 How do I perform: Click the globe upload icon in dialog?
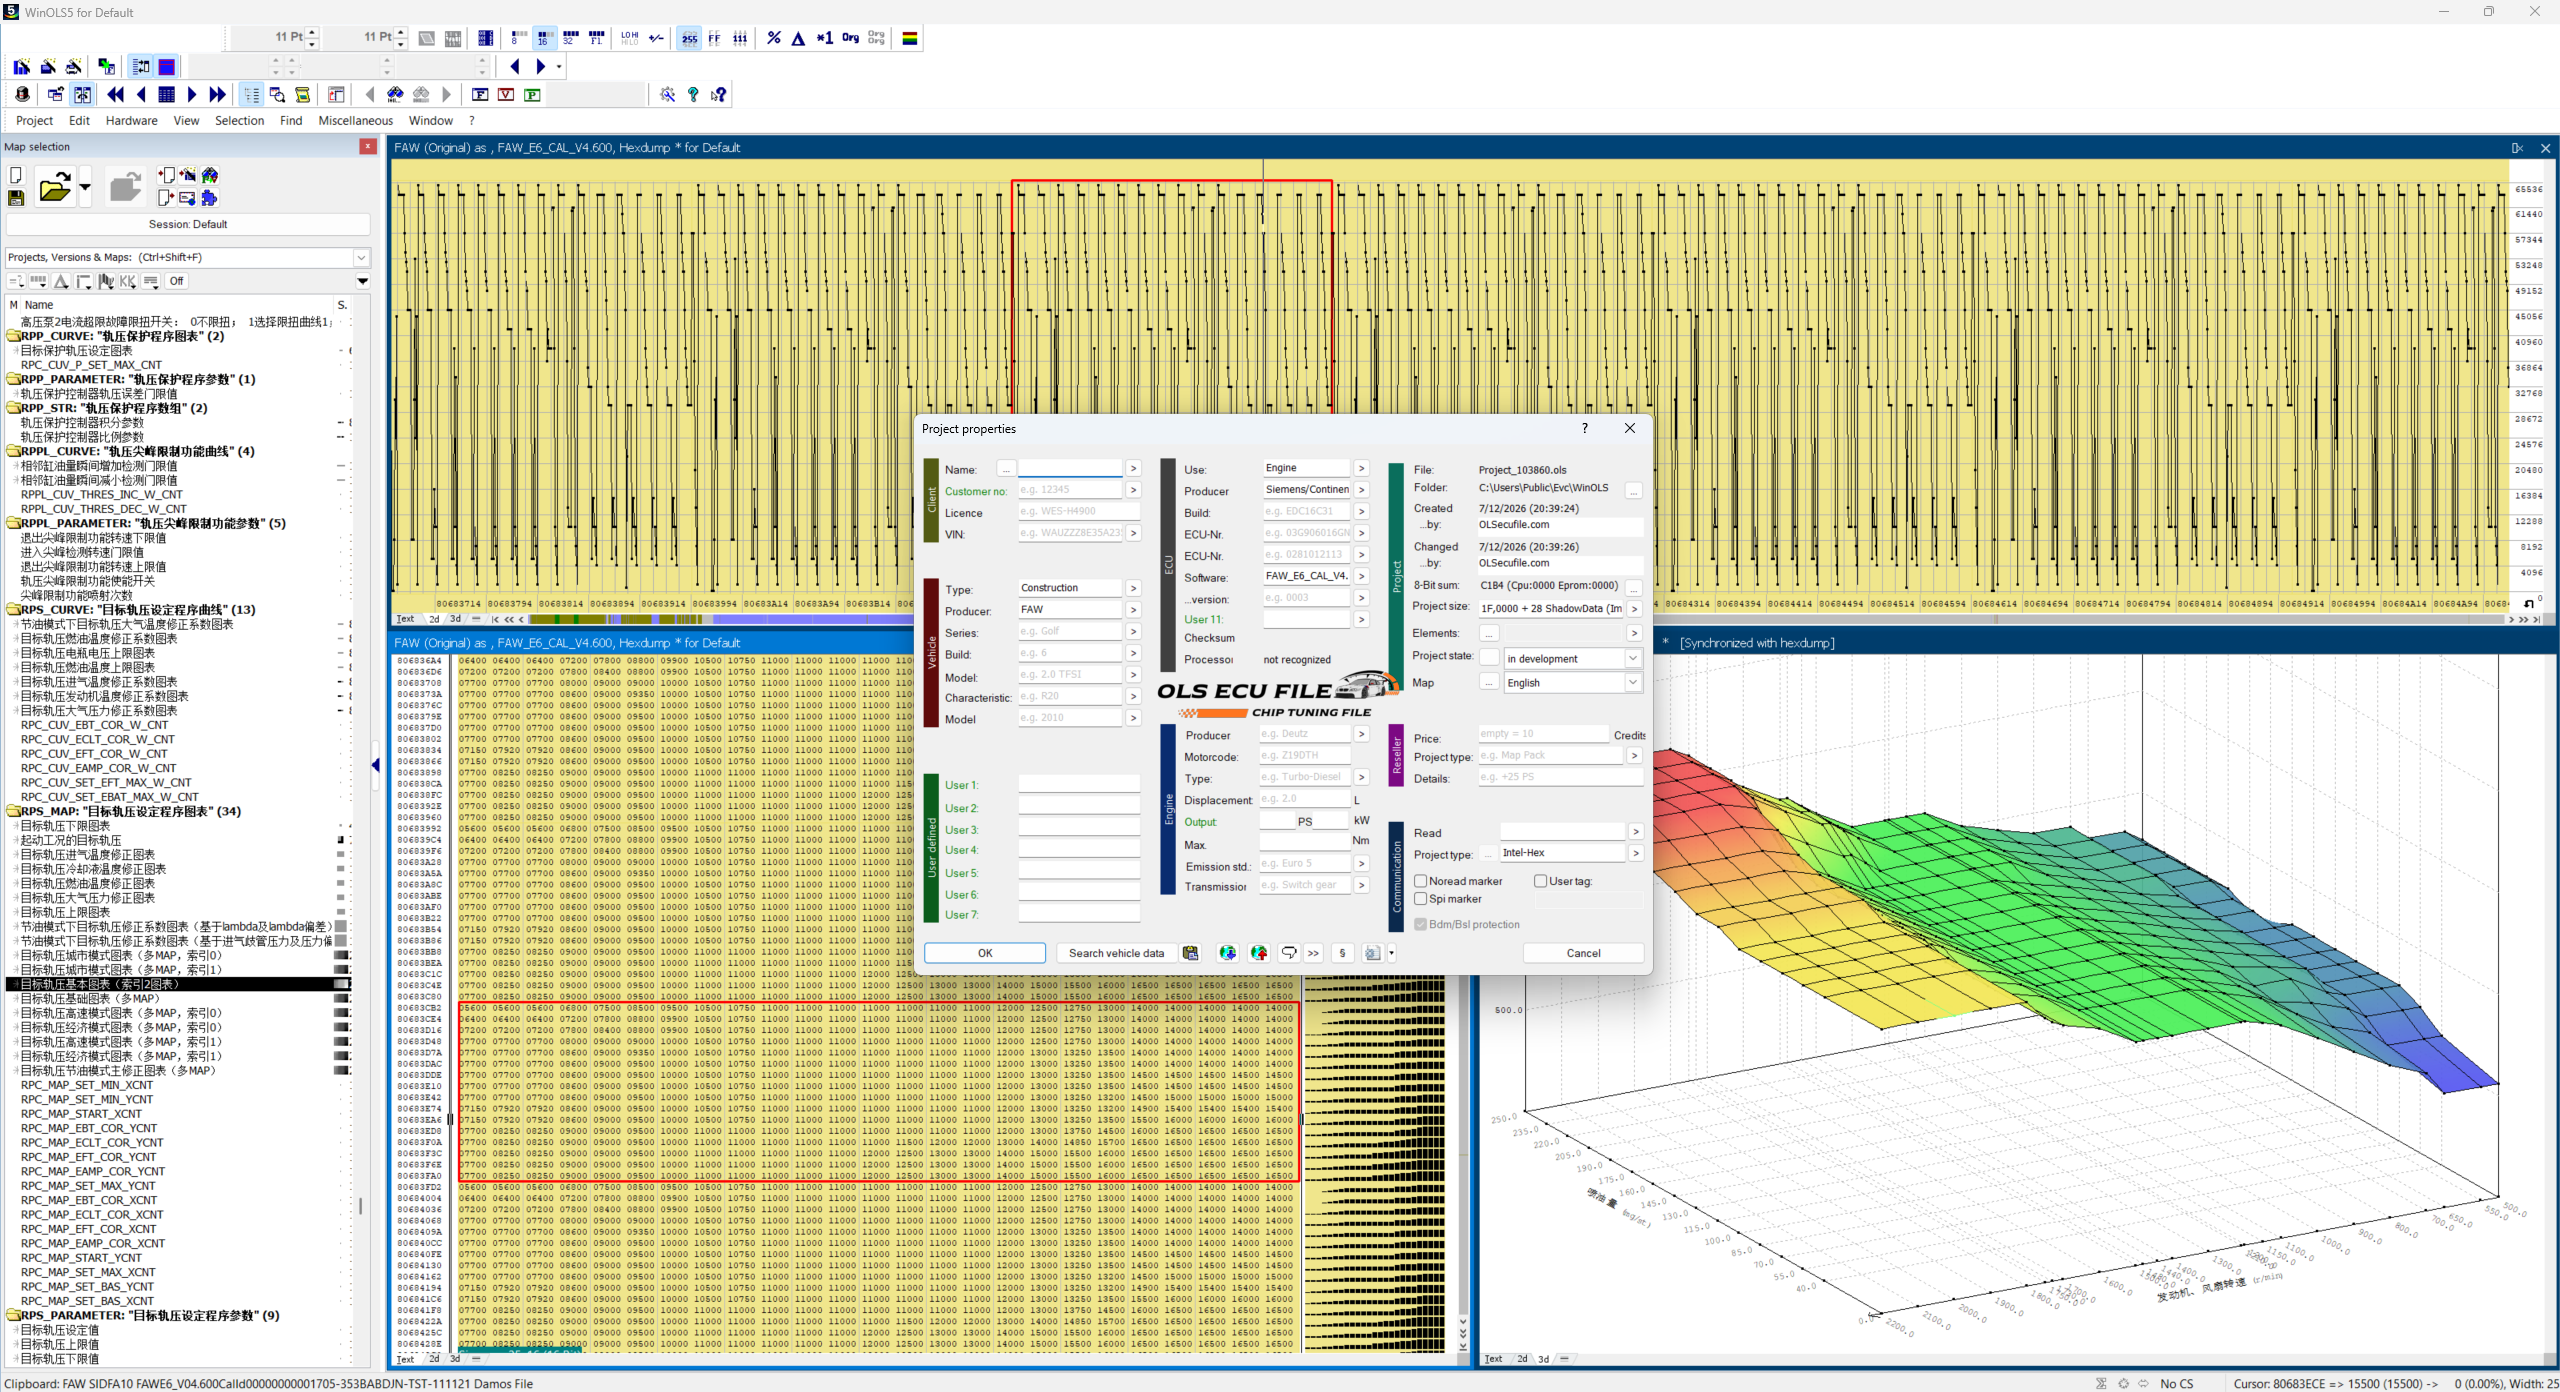1259,953
